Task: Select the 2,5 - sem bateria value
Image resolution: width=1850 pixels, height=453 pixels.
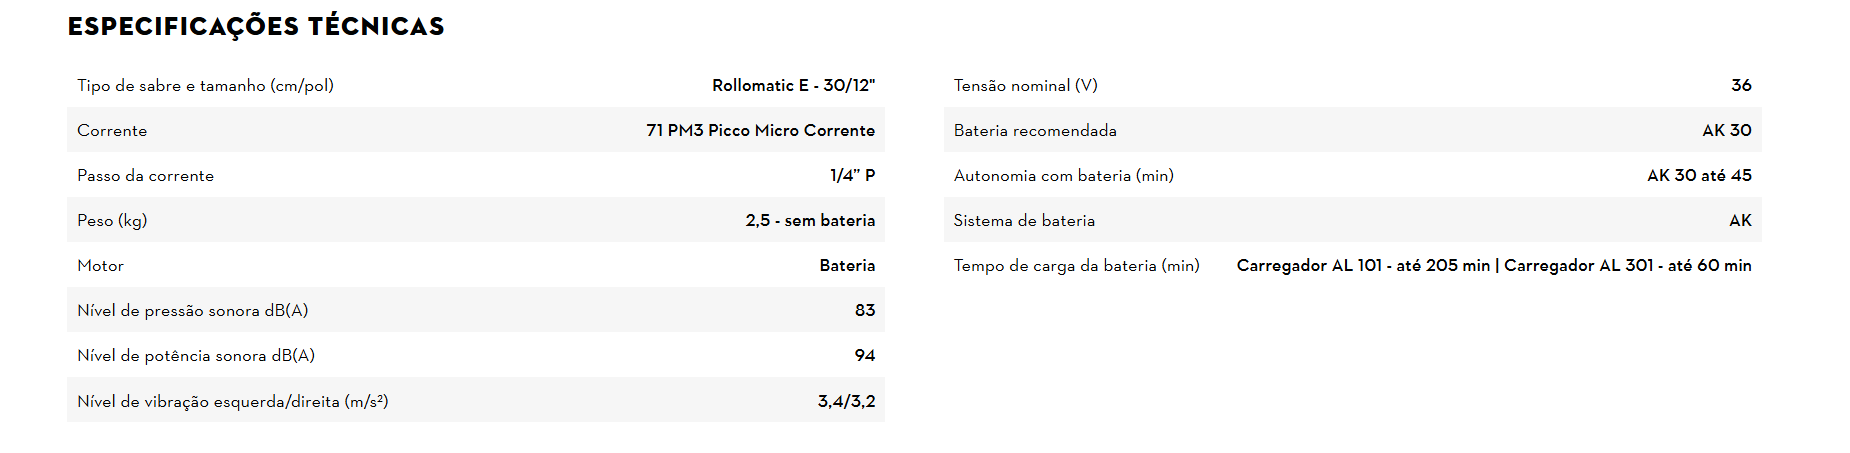Action: (810, 221)
